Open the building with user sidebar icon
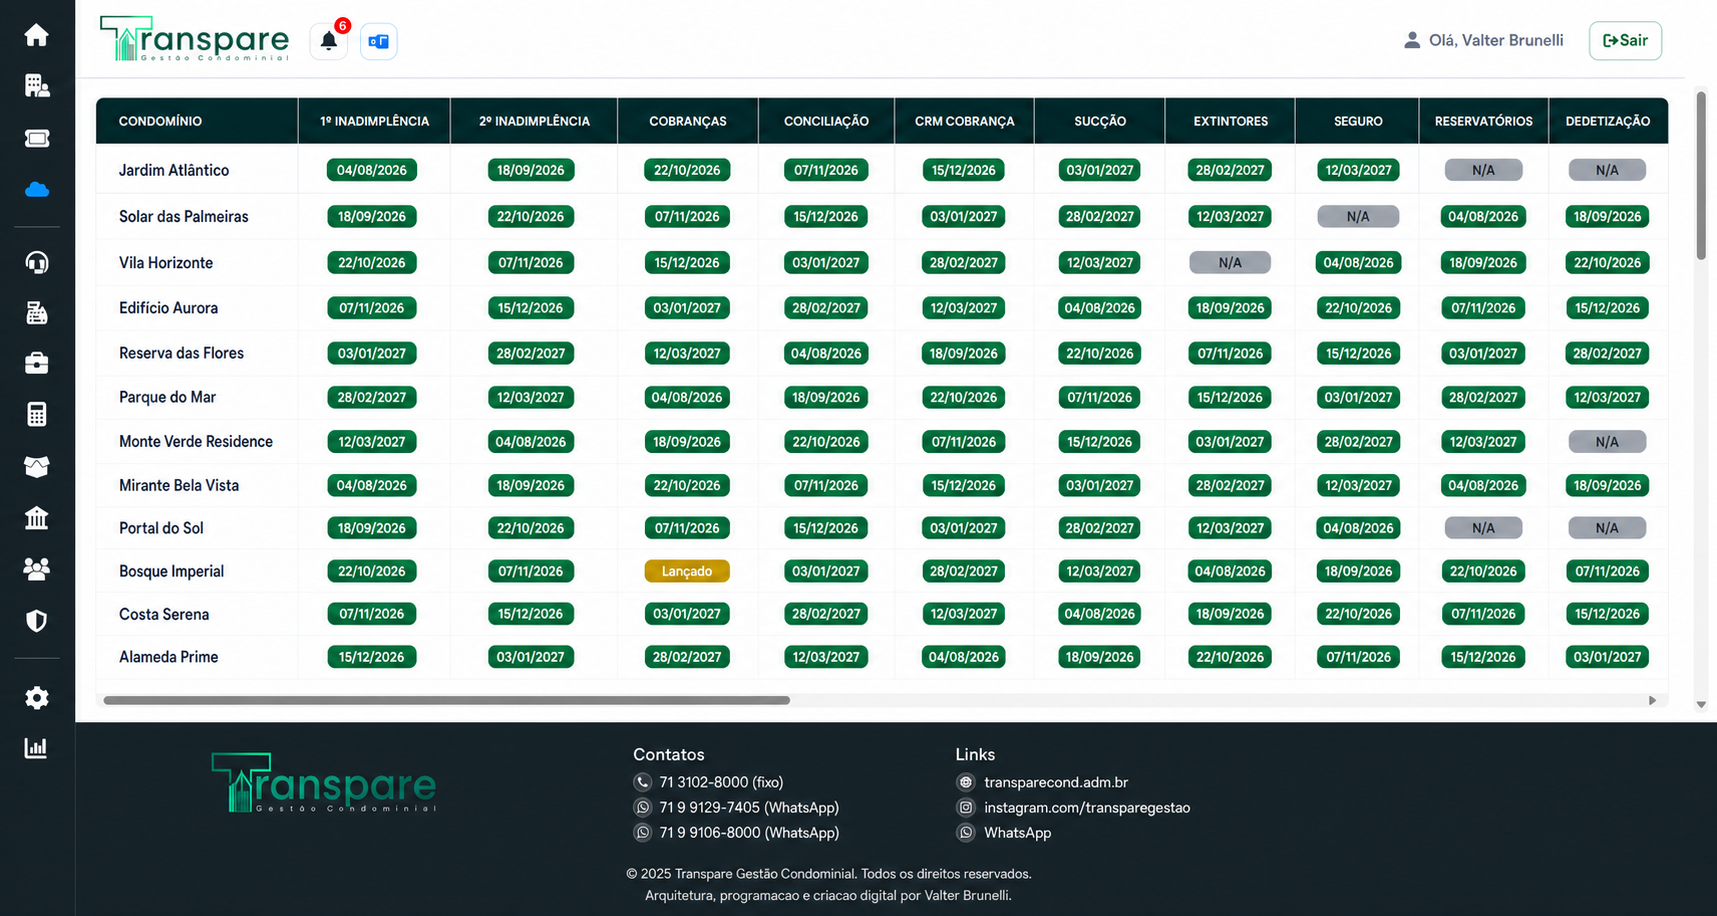This screenshot has width=1717, height=916. (x=37, y=86)
